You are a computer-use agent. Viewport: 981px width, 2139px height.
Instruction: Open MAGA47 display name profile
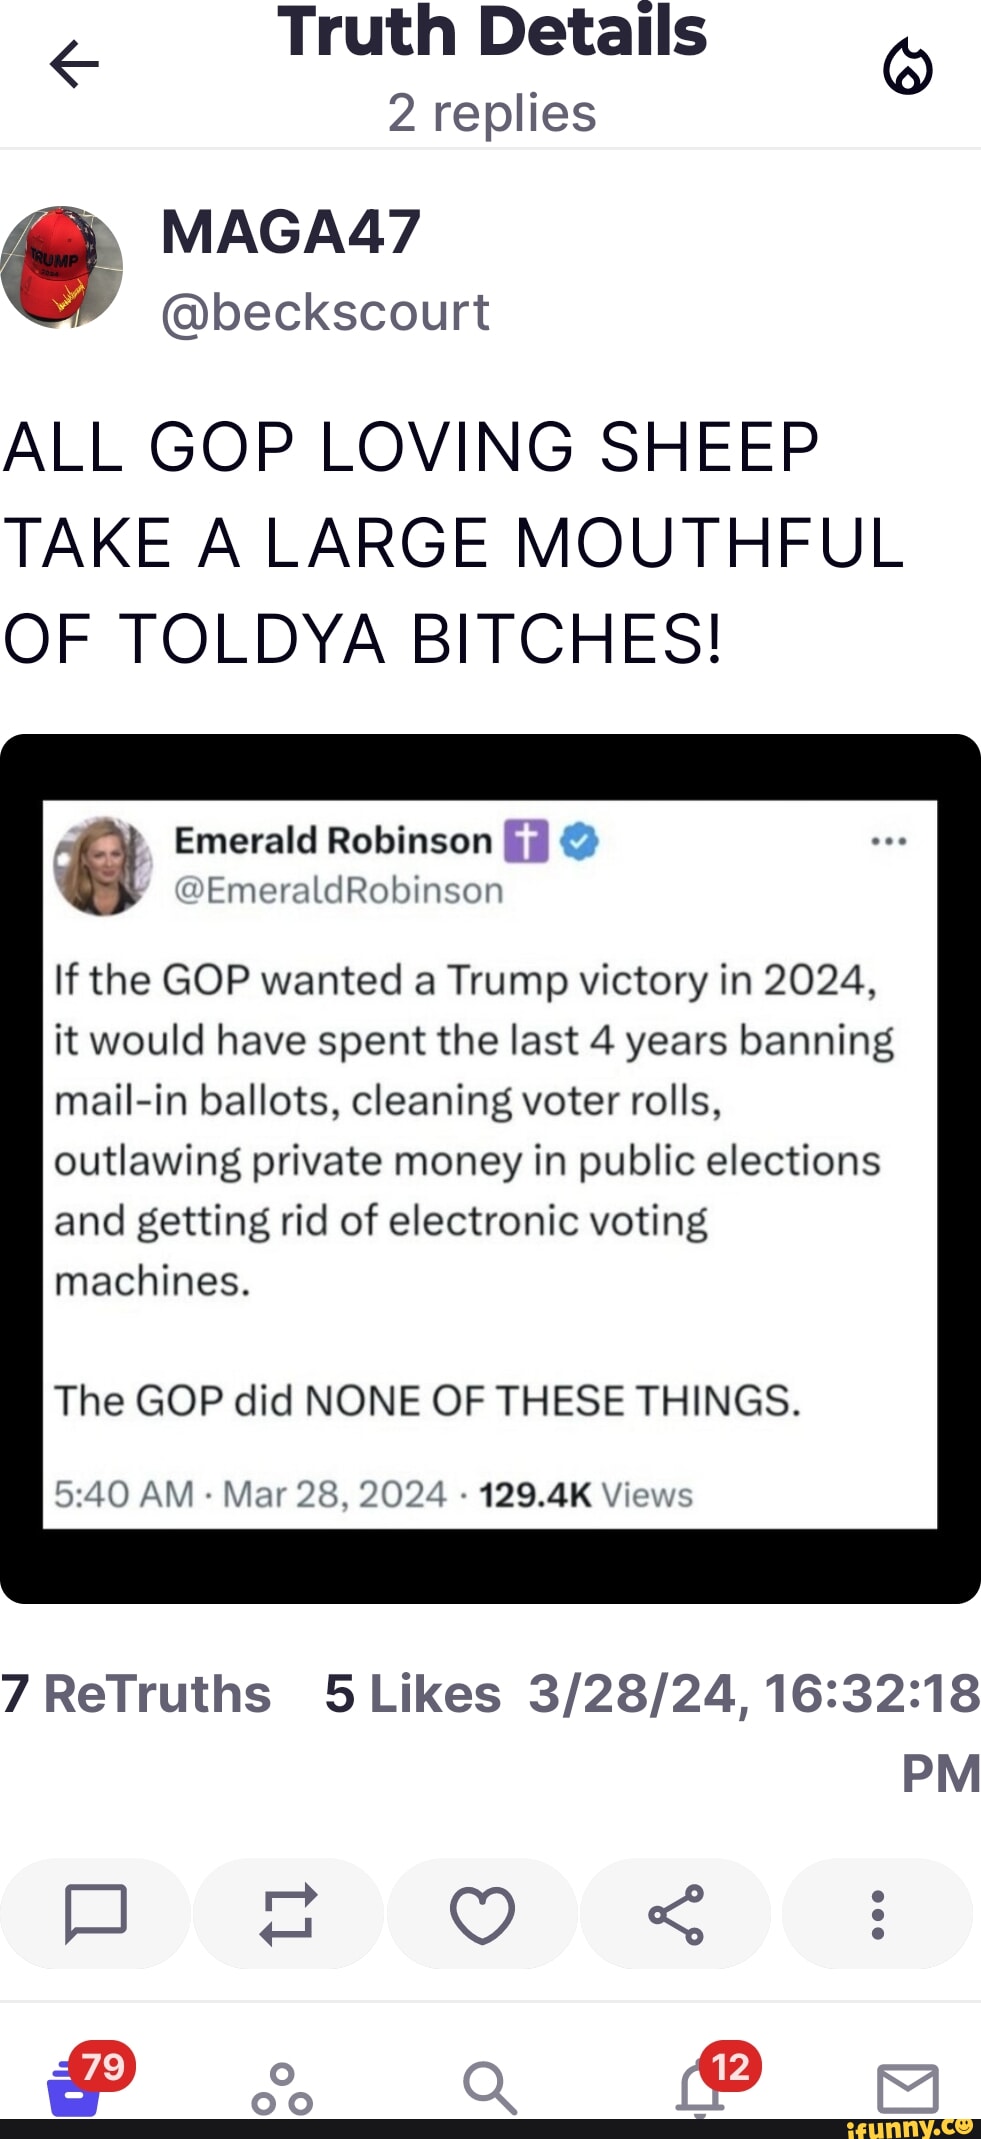pyautogui.click(x=290, y=232)
